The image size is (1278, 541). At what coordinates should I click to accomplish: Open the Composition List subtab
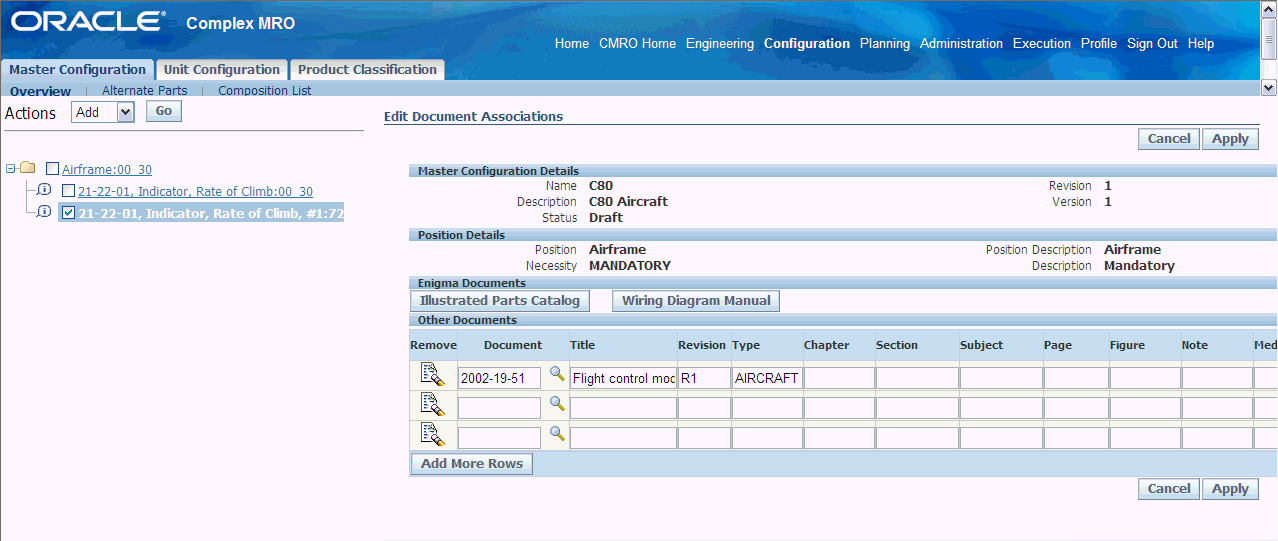pyautogui.click(x=264, y=90)
